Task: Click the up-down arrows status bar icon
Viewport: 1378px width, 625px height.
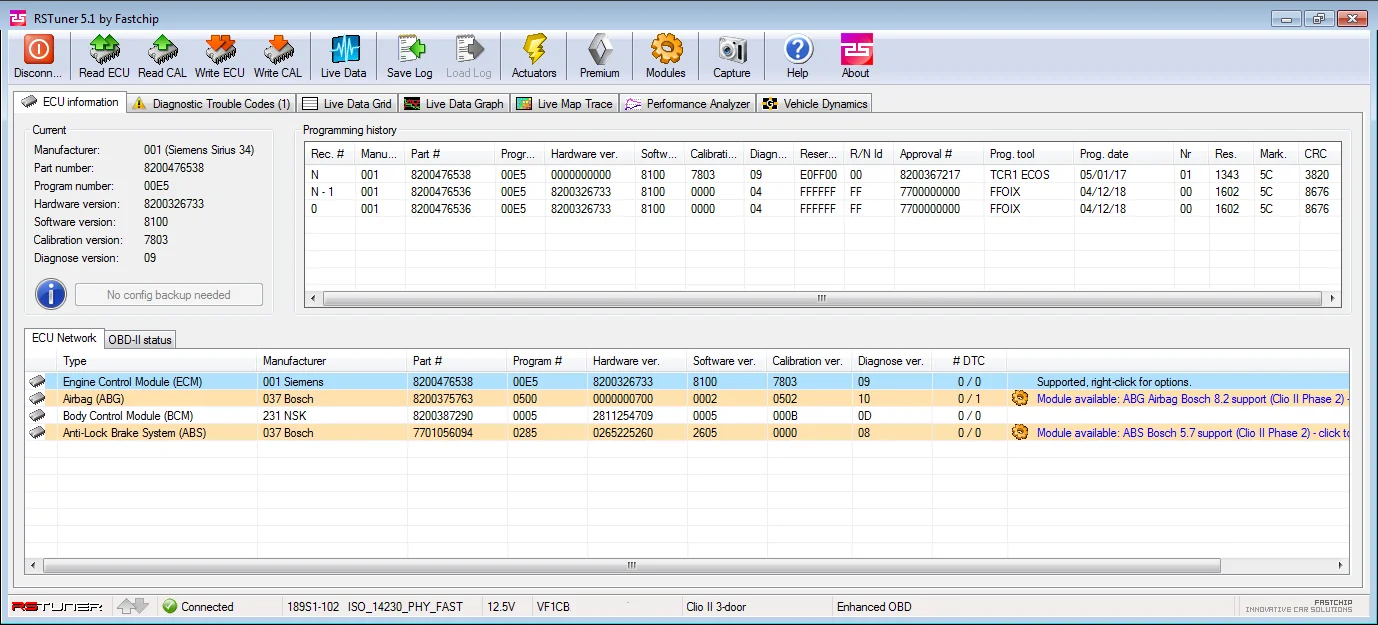Action: pos(132,606)
